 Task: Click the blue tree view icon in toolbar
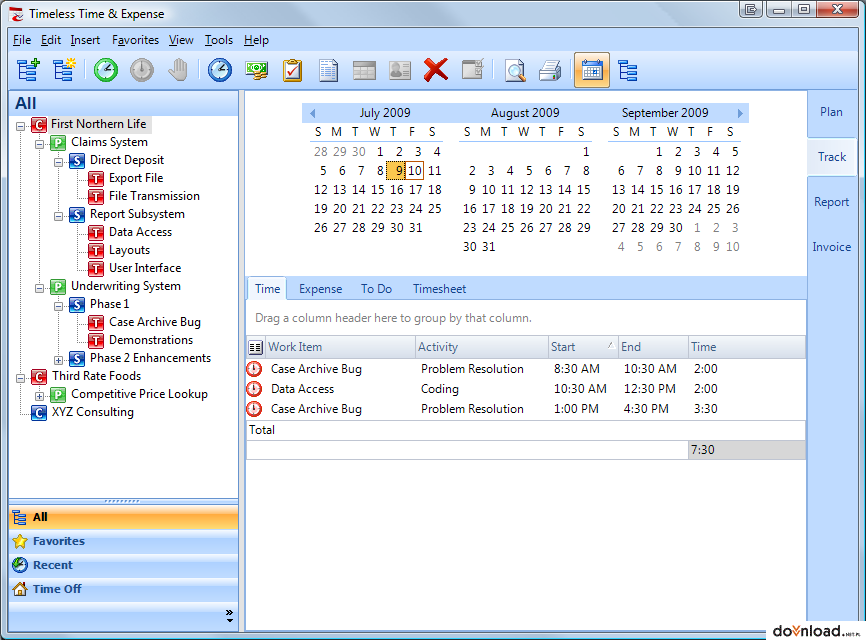tap(628, 70)
